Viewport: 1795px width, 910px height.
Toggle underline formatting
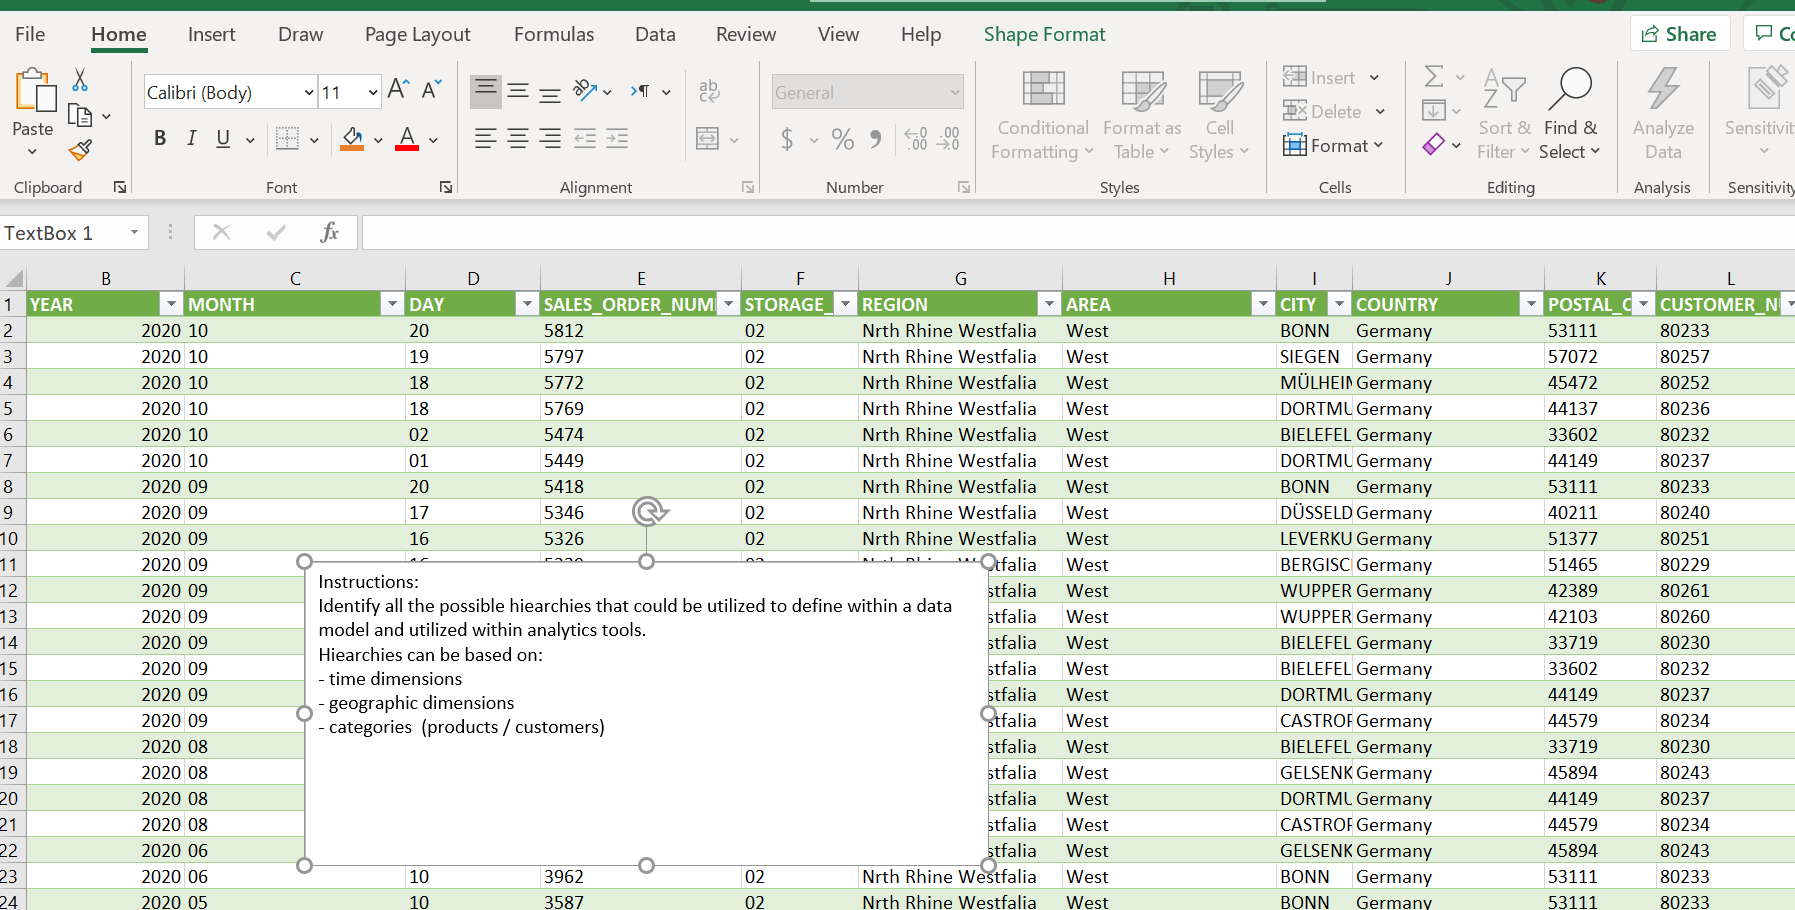pyautogui.click(x=222, y=139)
